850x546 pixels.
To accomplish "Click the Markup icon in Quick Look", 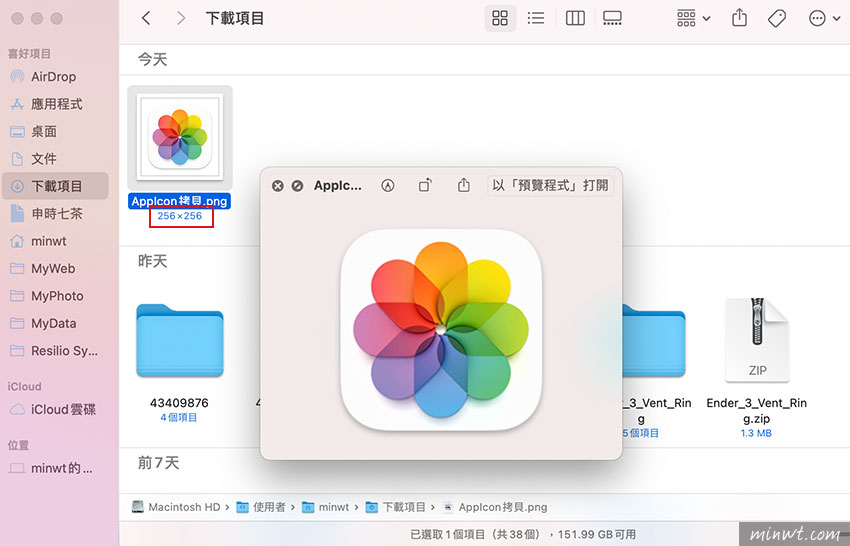I will [x=388, y=186].
